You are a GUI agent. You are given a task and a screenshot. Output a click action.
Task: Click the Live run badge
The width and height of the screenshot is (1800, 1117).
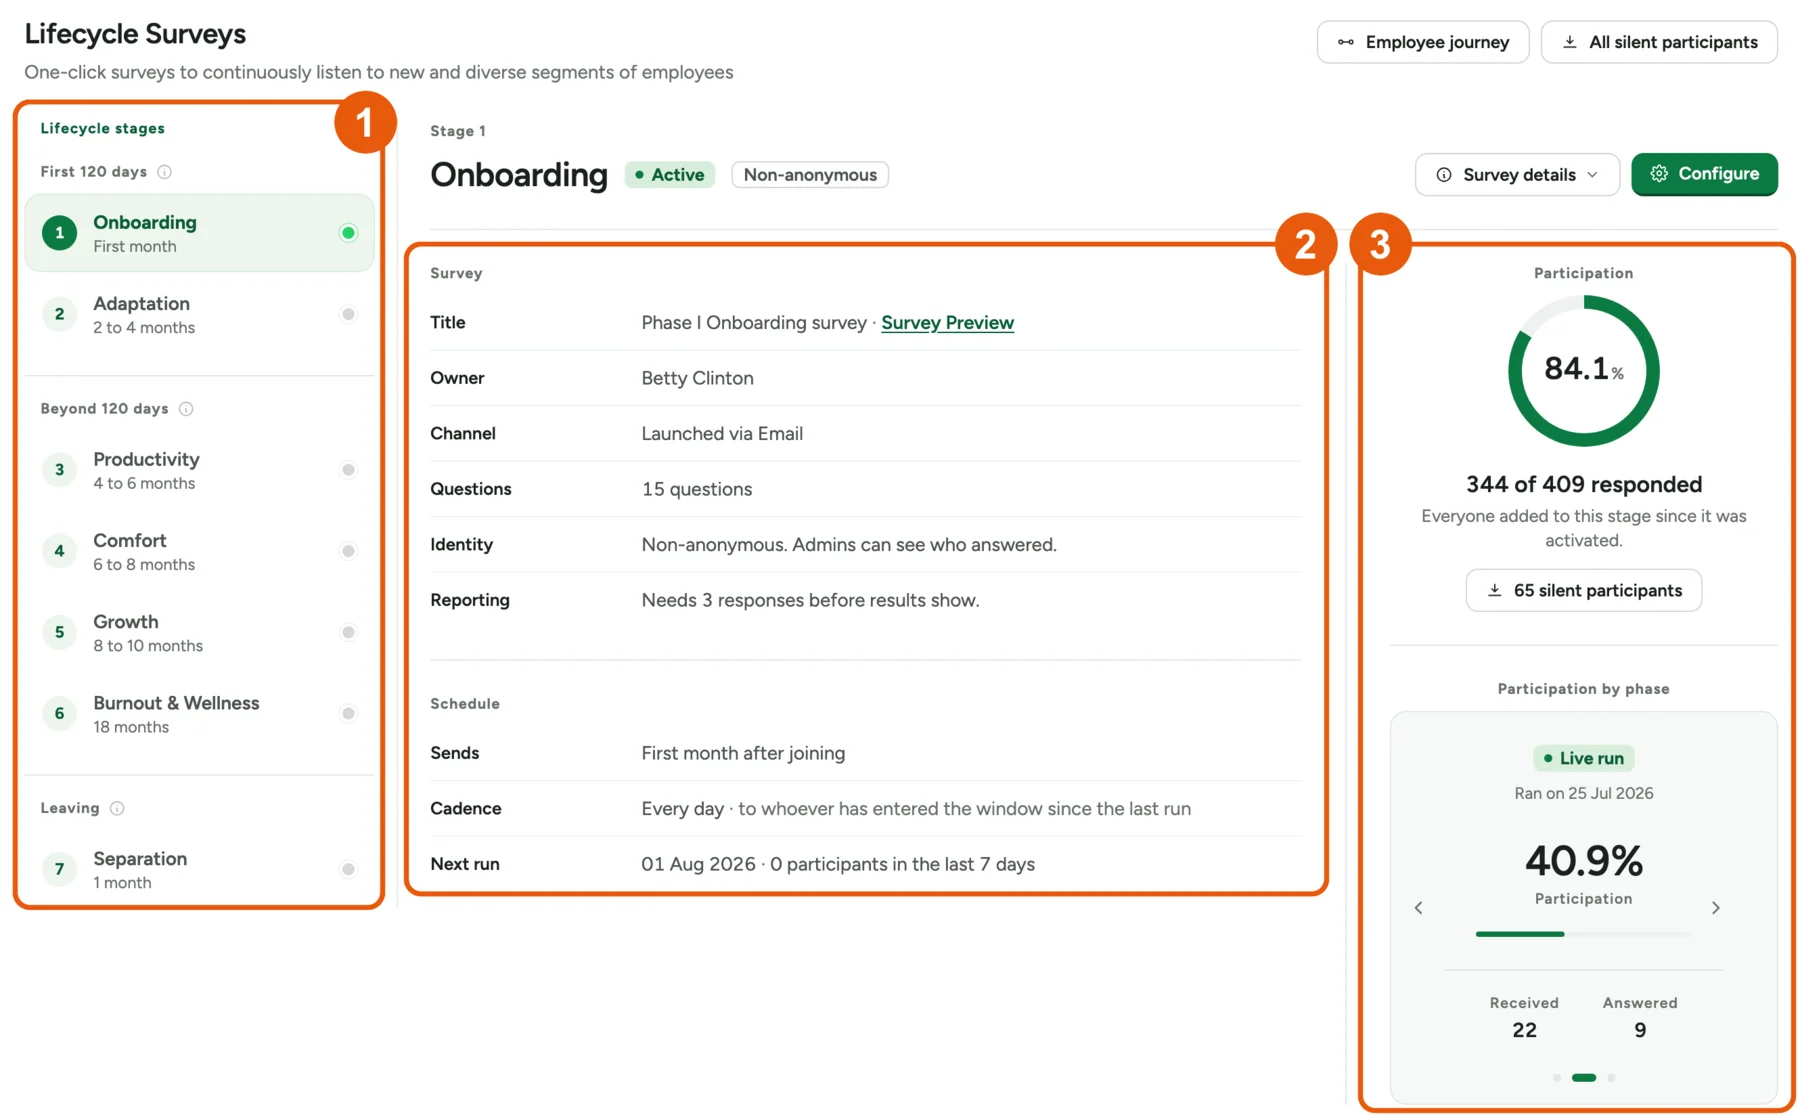pyautogui.click(x=1584, y=758)
